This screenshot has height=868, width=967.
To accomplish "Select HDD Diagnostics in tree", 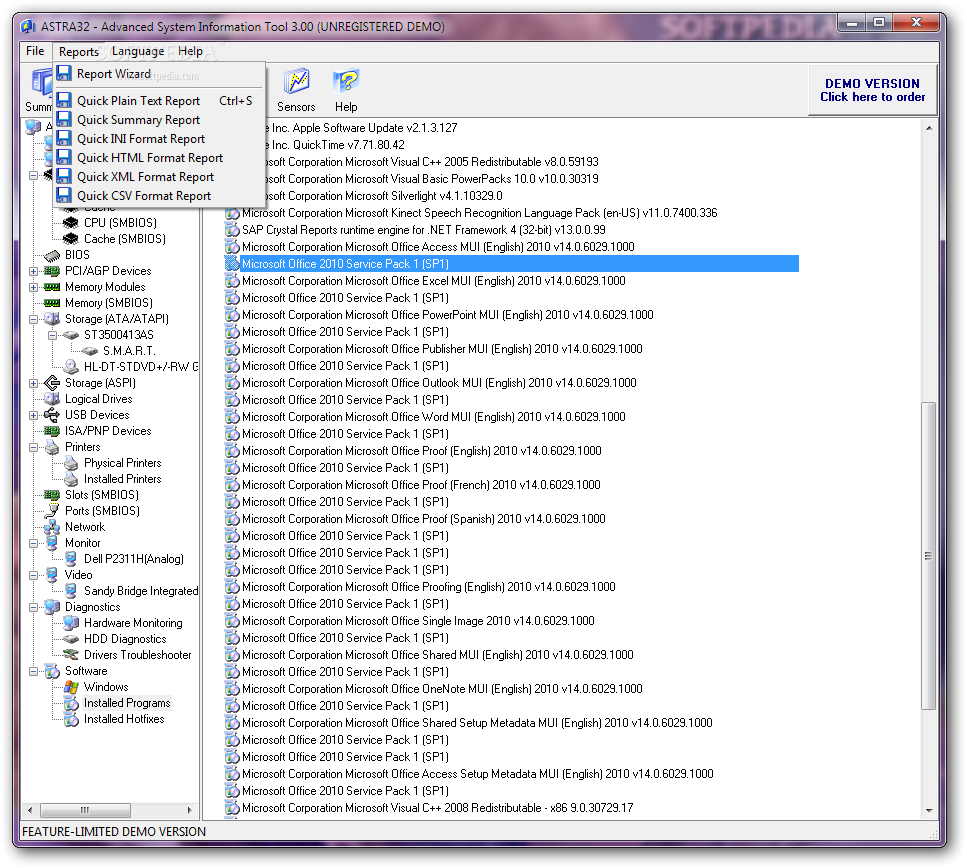I will click(x=125, y=639).
